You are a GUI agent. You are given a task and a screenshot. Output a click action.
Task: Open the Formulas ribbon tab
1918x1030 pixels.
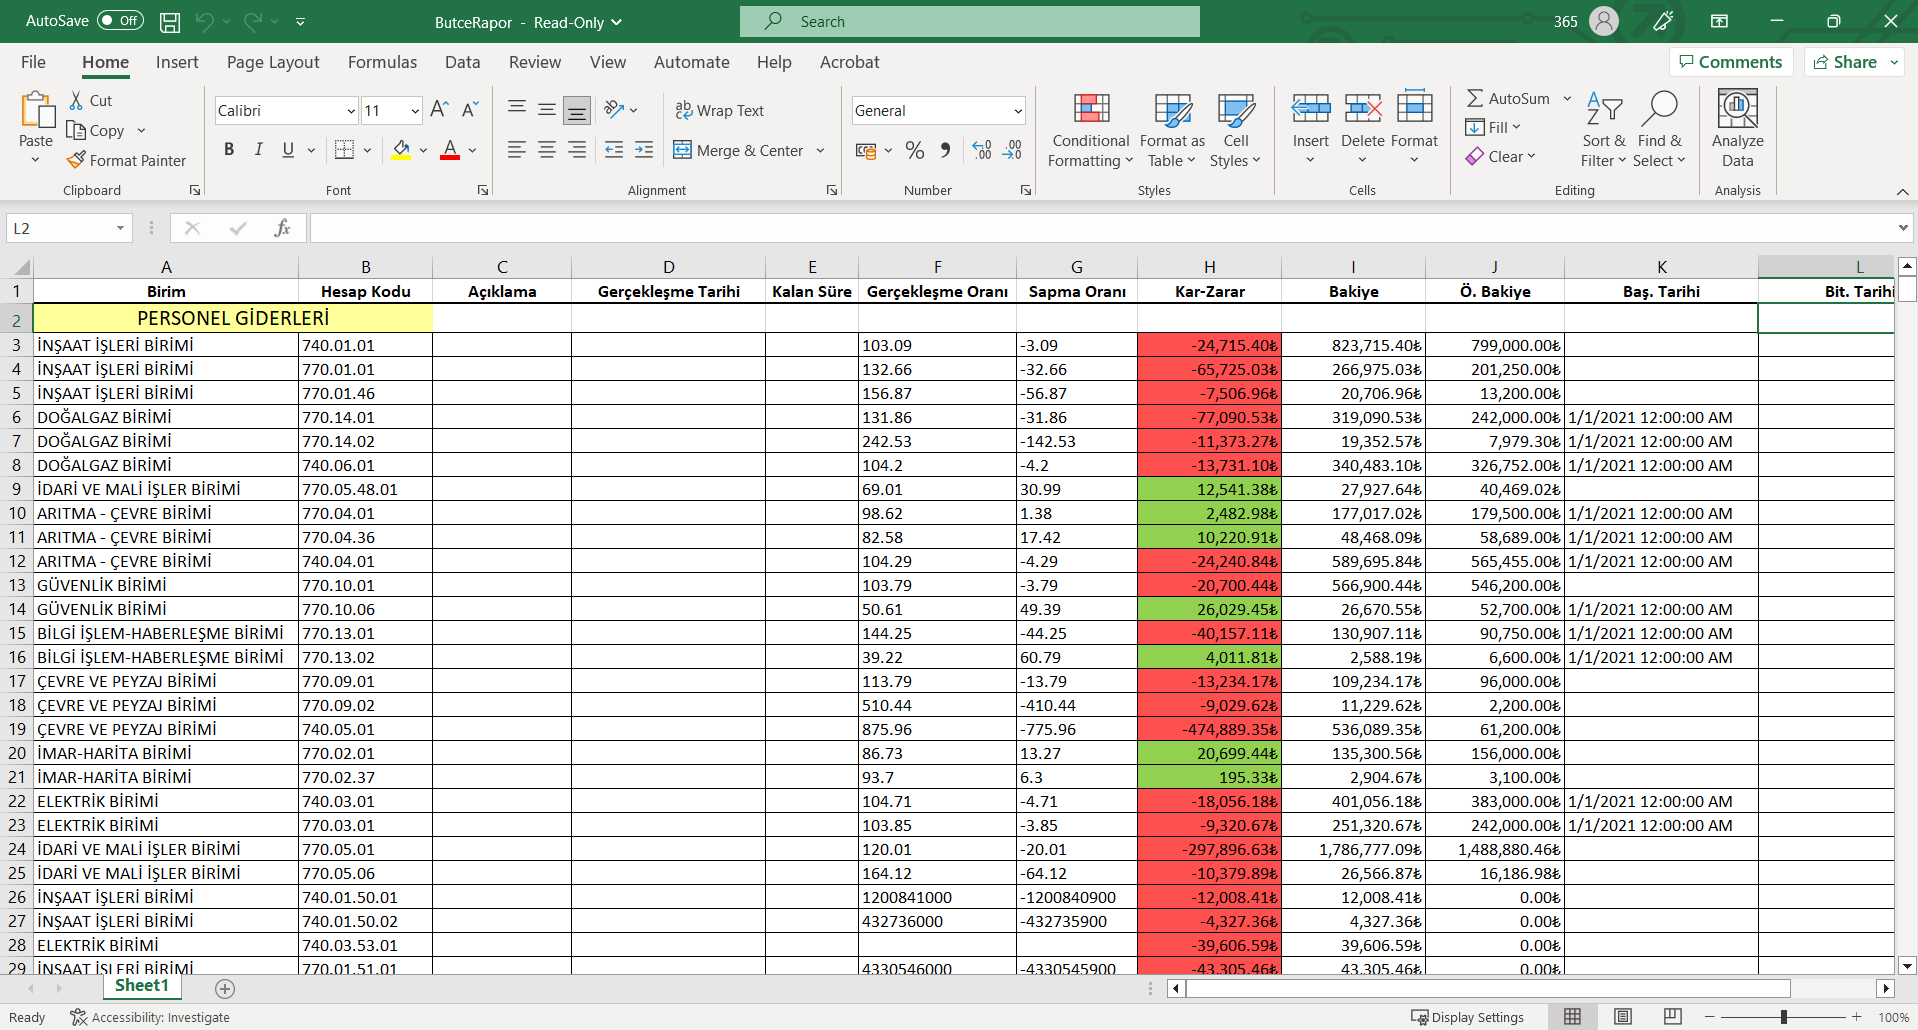pyautogui.click(x=382, y=62)
